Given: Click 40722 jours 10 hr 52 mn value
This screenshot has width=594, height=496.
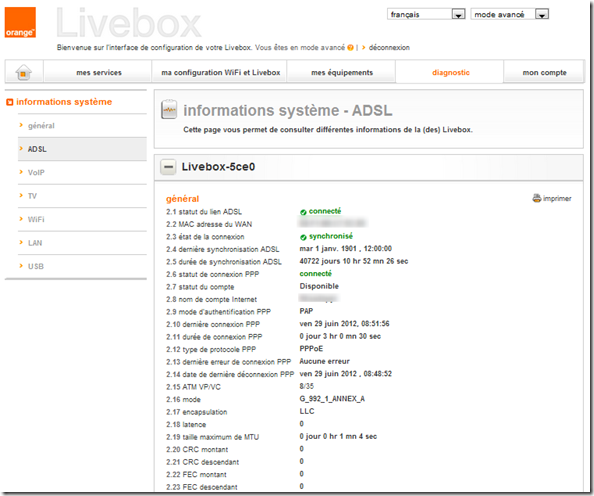Looking at the screenshot, I should [354, 261].
